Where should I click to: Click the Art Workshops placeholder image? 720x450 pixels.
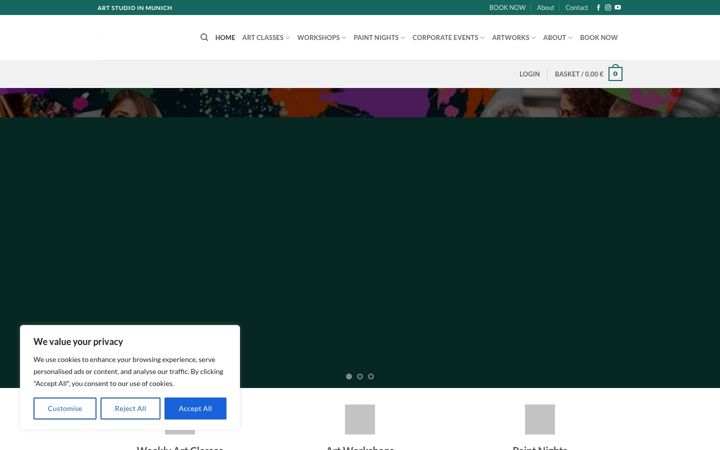[x=360, y=419]
